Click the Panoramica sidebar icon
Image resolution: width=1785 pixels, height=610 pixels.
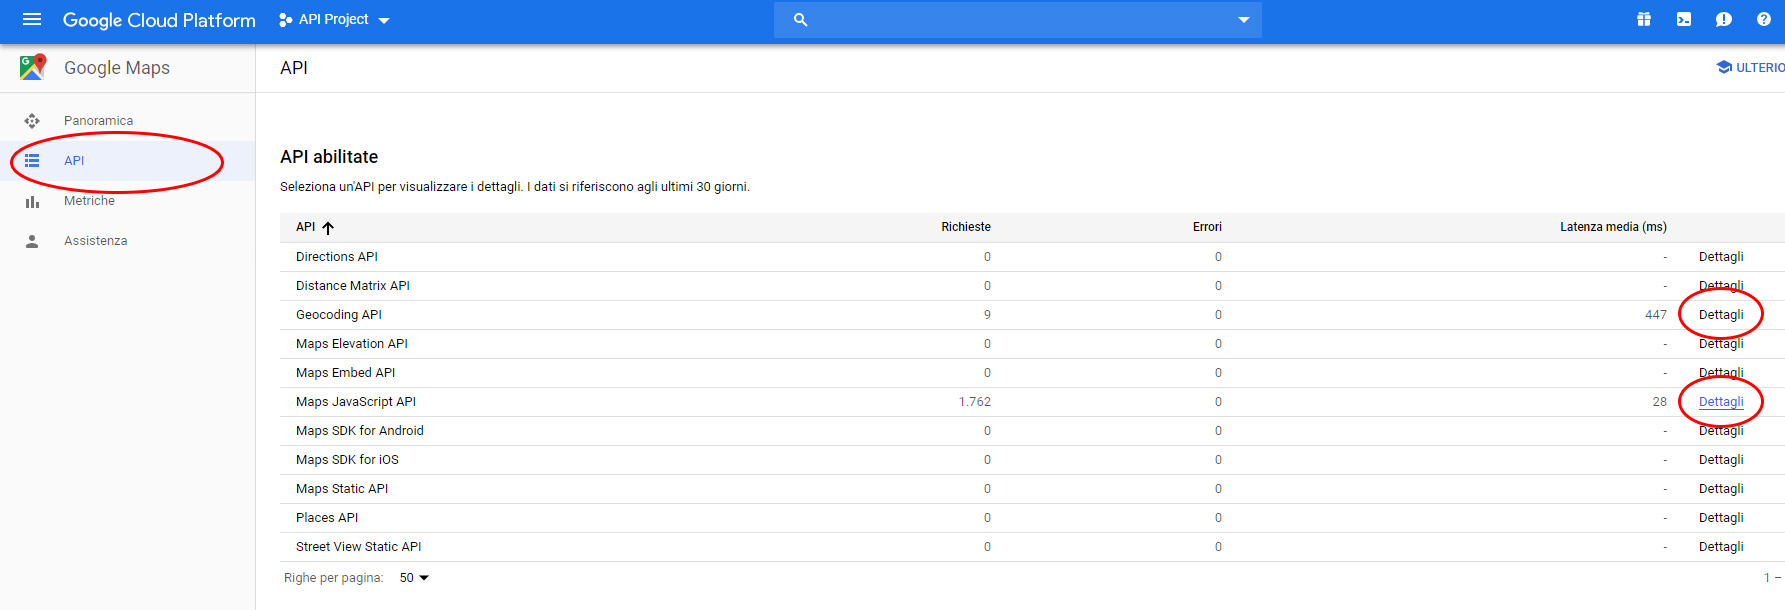[32, 121]
